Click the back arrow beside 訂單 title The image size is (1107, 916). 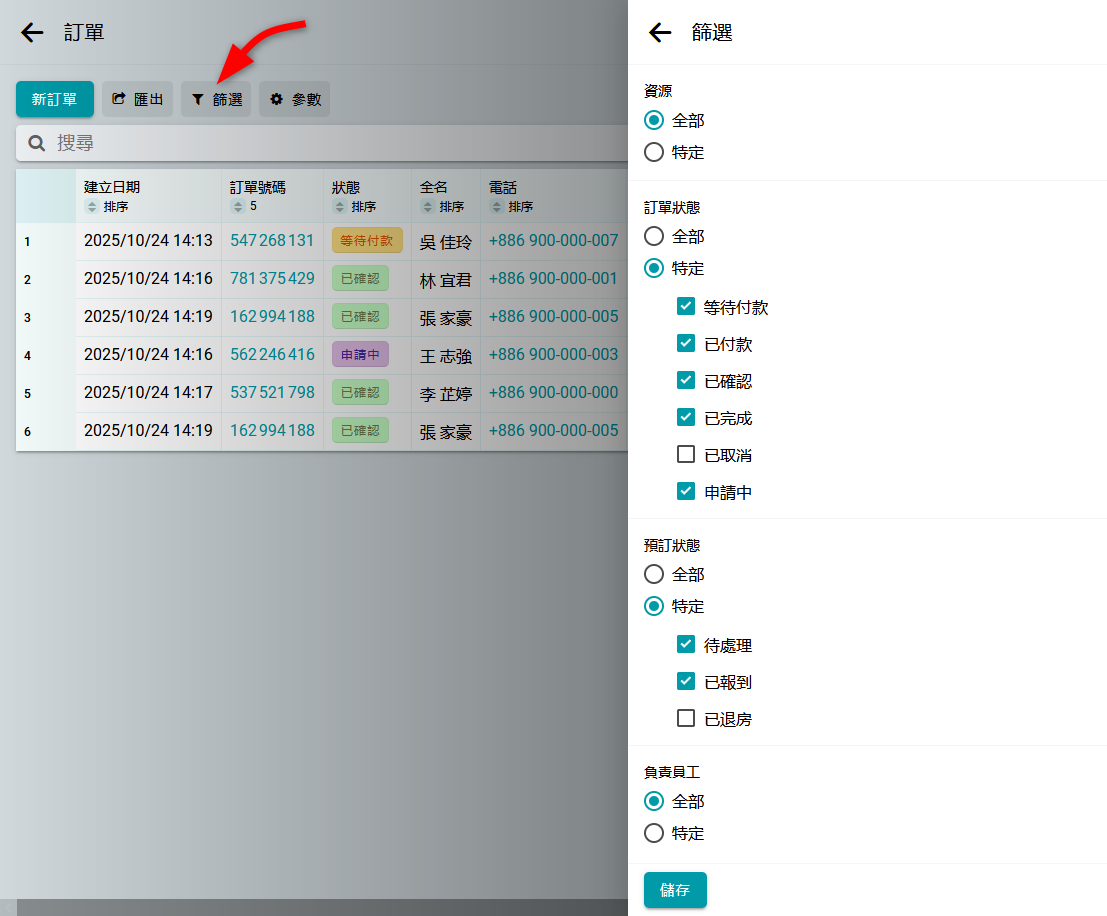tap(33, 33)
